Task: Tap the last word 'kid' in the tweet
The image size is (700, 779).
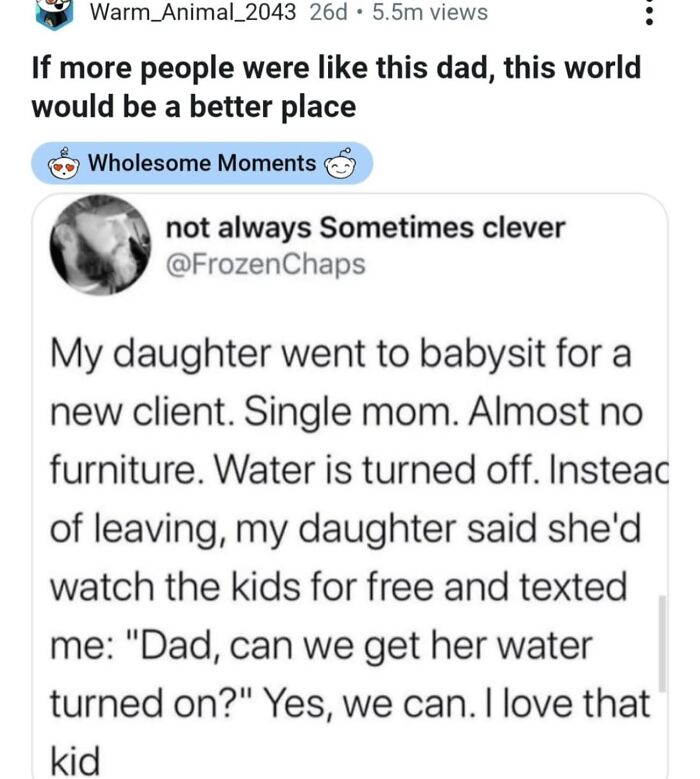Action: (x=74, y=760)
